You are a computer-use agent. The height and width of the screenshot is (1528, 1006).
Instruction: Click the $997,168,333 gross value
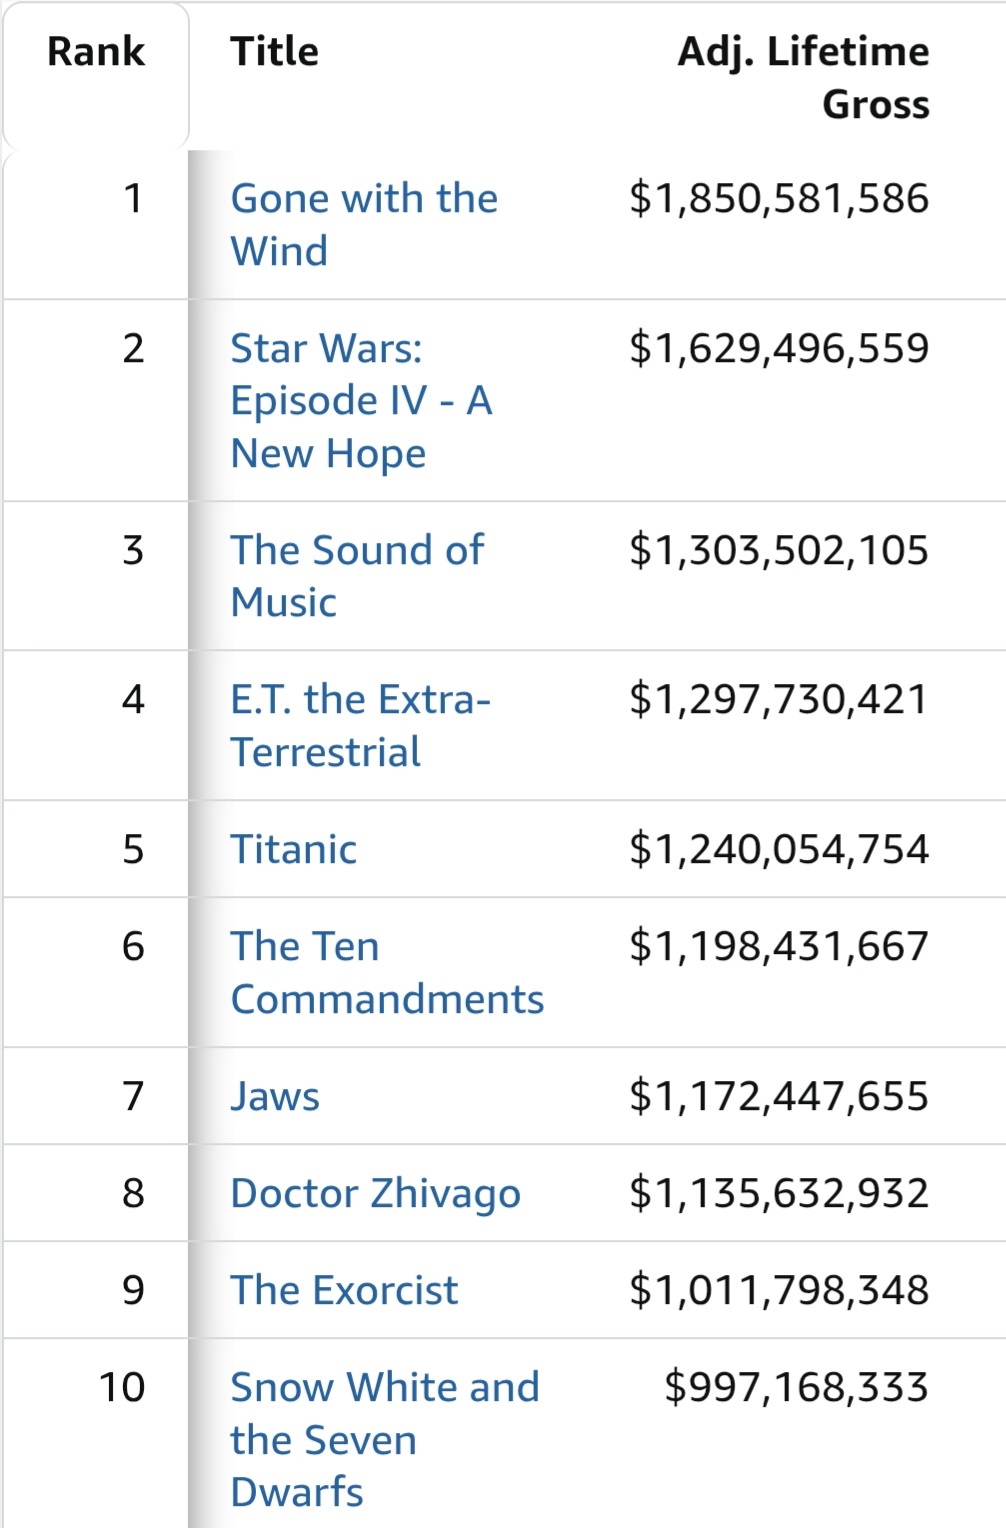pyautogui.click(x=796, y=1387)
